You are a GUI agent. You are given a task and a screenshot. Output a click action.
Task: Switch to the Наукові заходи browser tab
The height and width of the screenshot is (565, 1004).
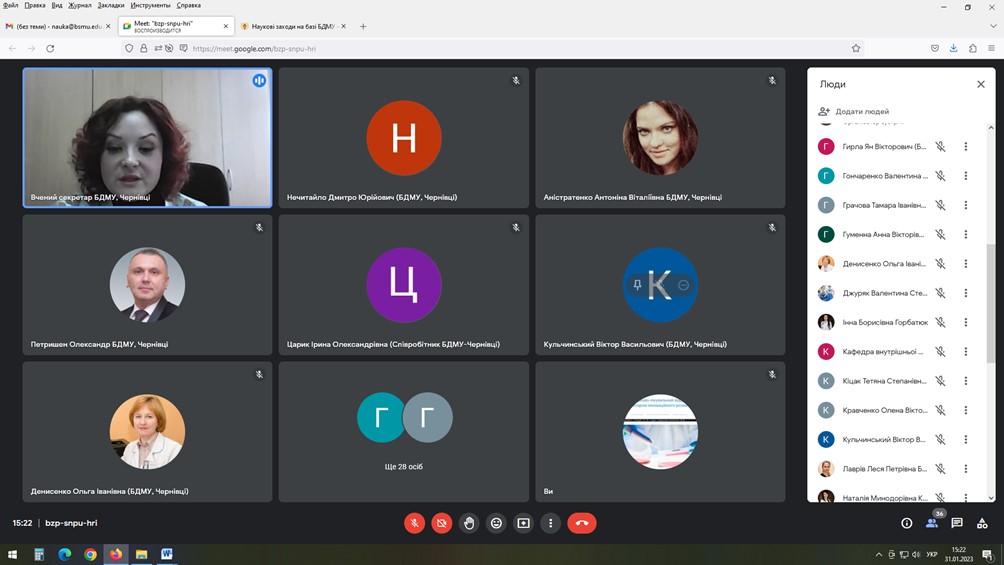pos(288,26)
